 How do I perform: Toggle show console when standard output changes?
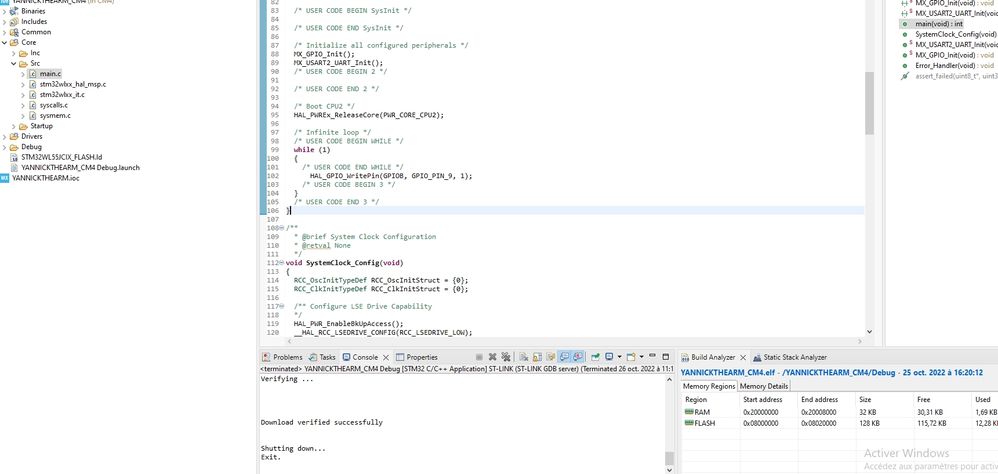point(565,357)
